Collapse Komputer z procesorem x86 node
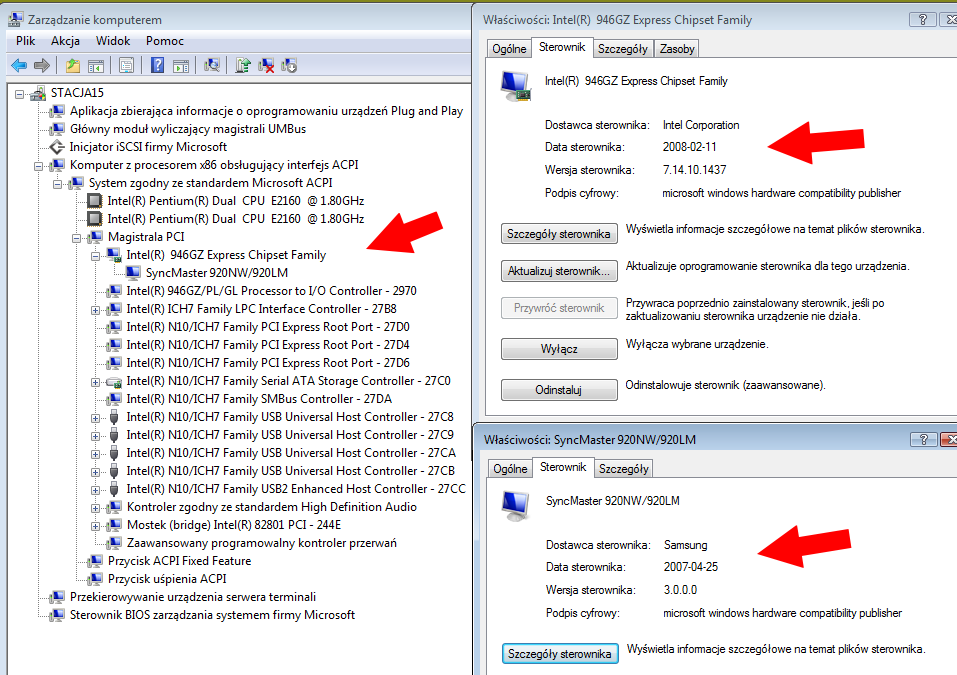This screenshot has height=675, width=957. click(x=38, y=166)
